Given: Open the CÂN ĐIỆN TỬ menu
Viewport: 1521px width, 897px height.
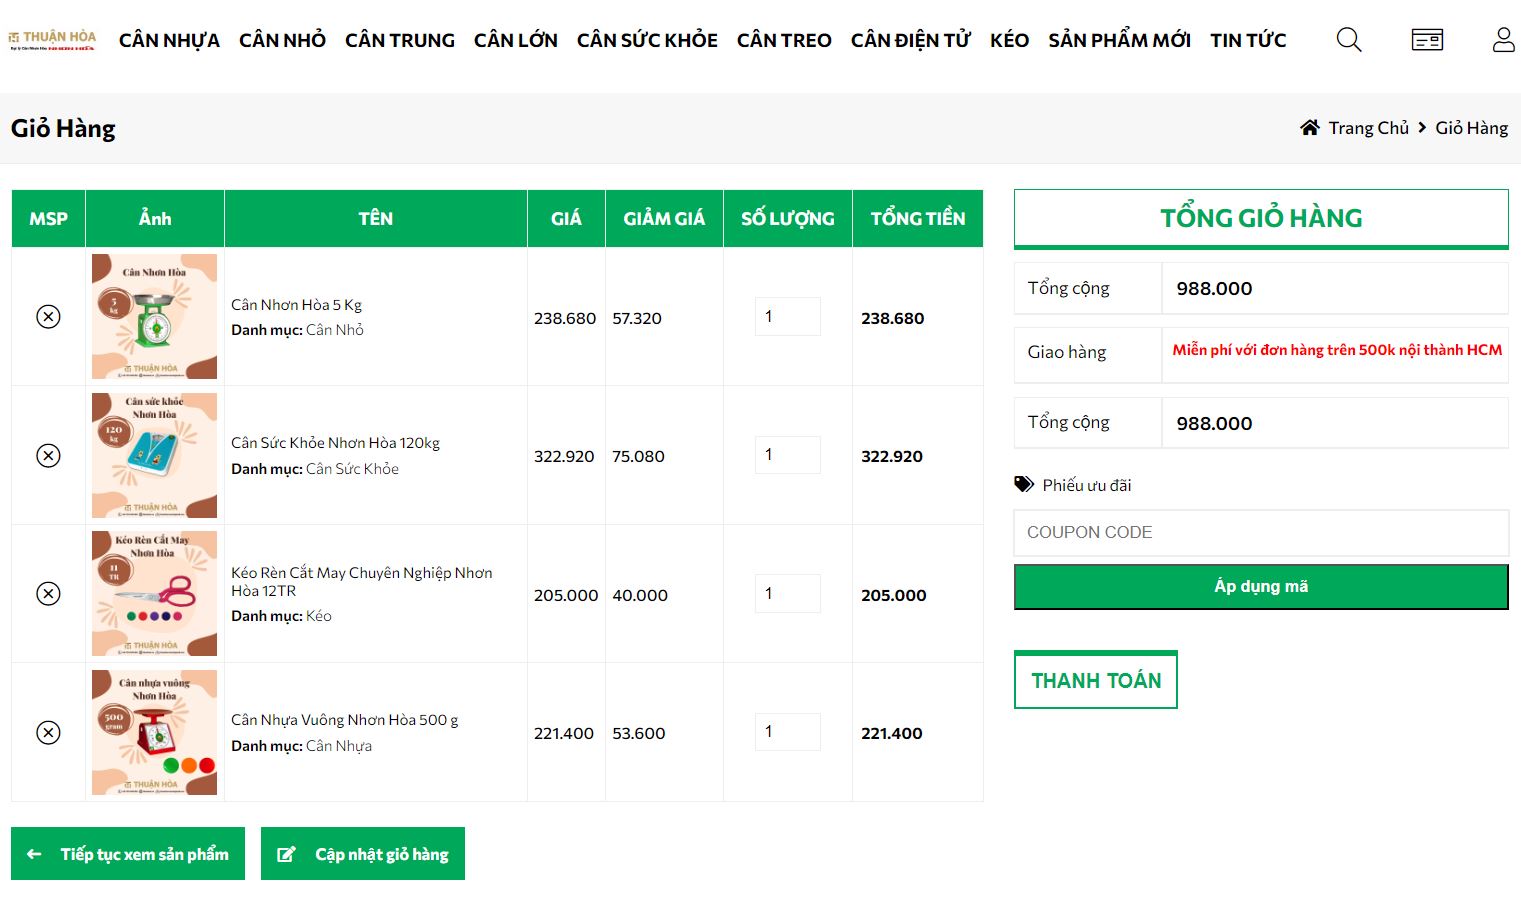Looking at the screenshot, I should tap(911, 40).
